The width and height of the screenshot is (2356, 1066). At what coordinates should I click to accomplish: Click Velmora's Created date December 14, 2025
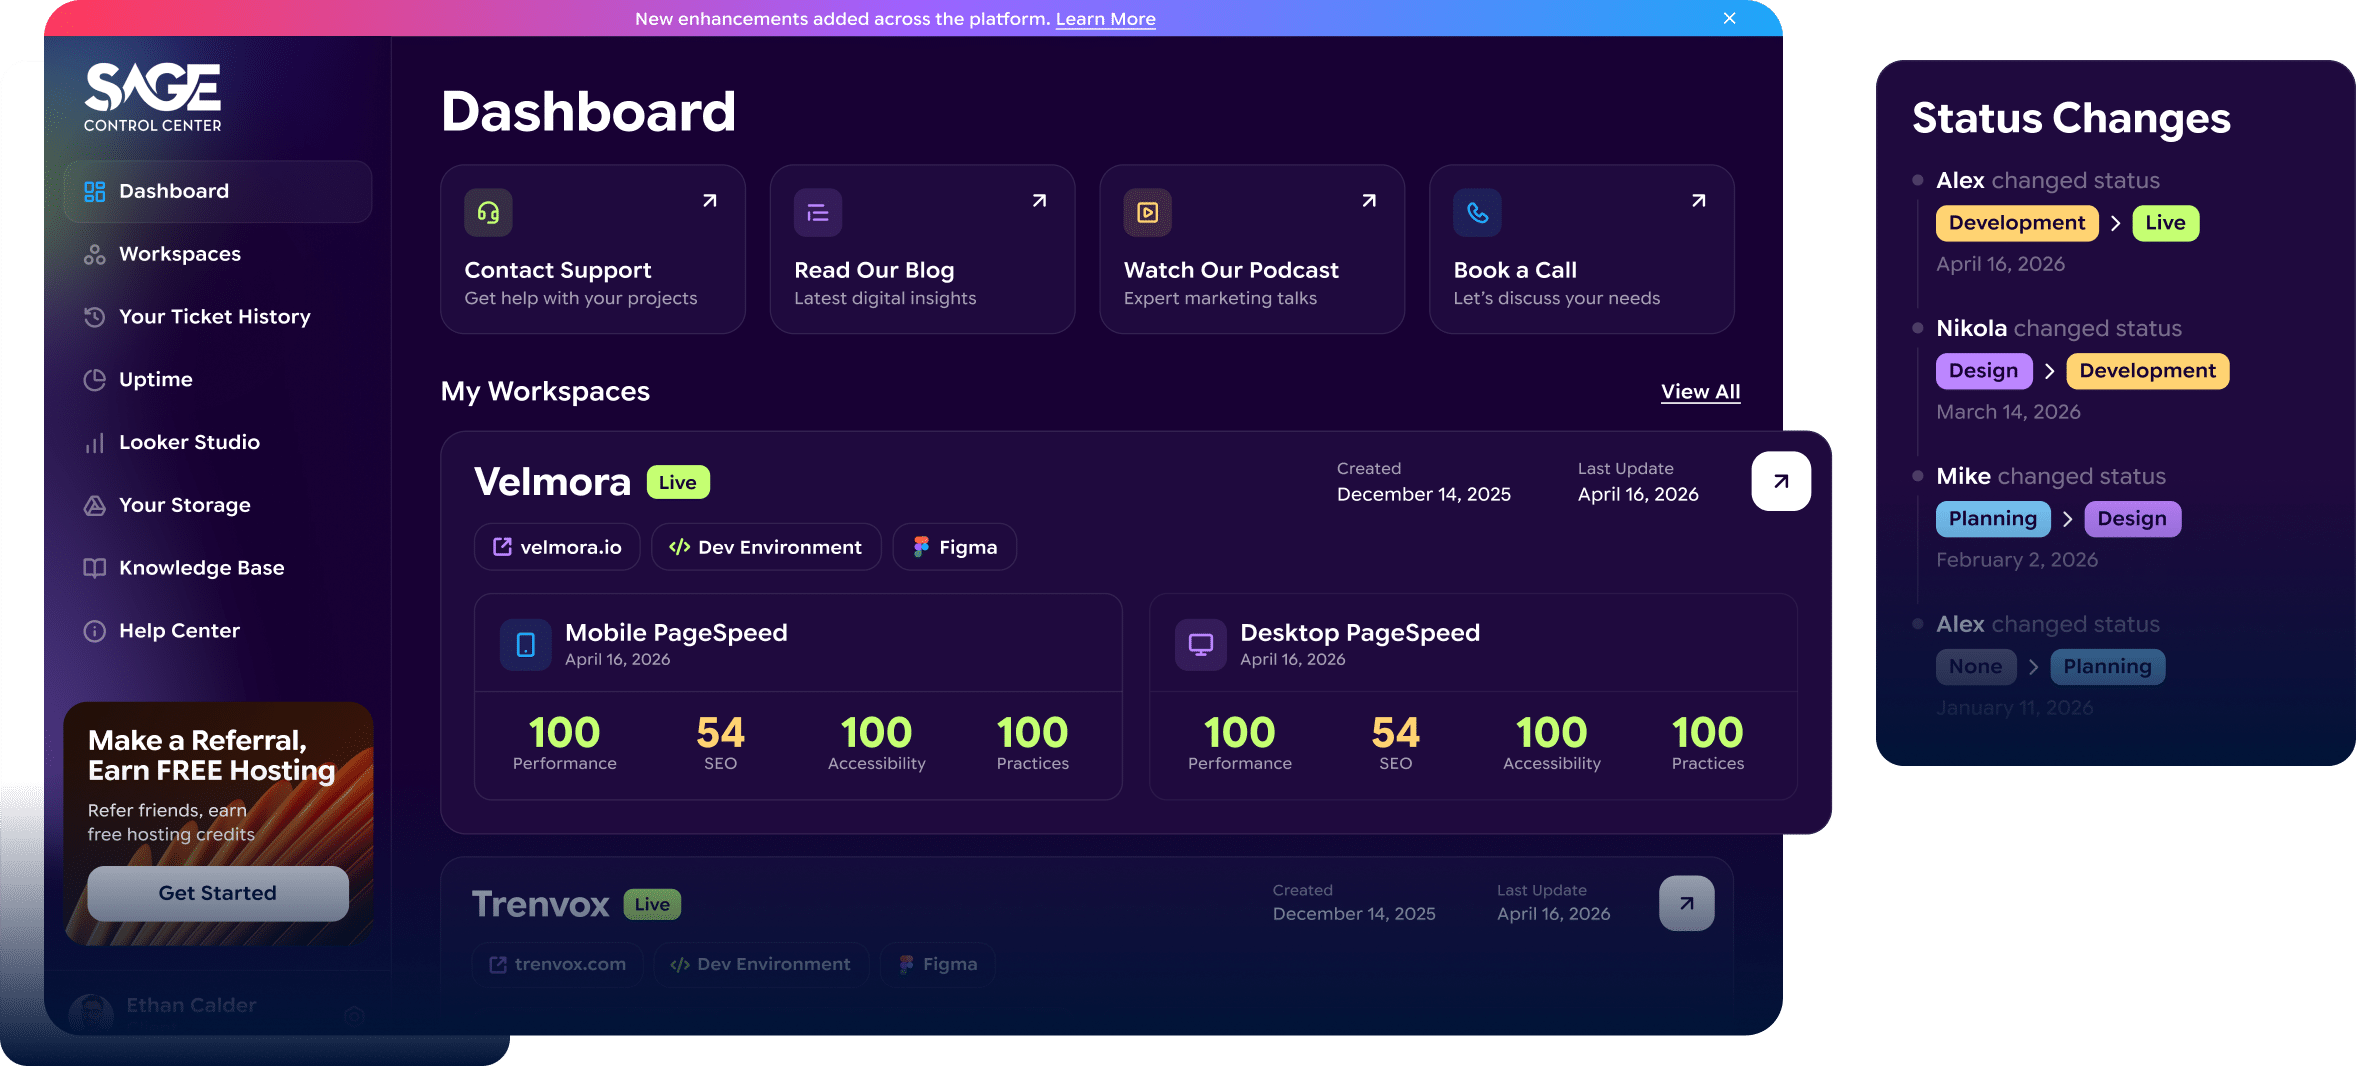click(x=1424, y=494)
